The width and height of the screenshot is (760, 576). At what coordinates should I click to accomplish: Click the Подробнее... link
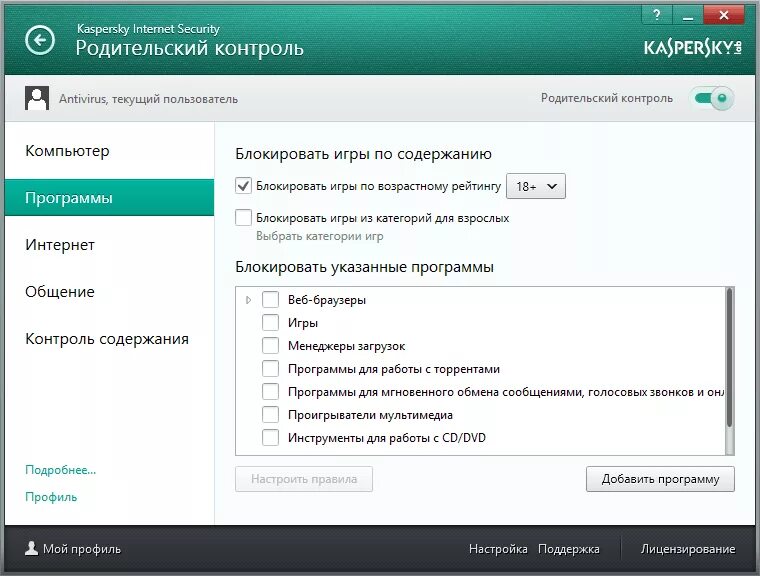tap(61, 470)
